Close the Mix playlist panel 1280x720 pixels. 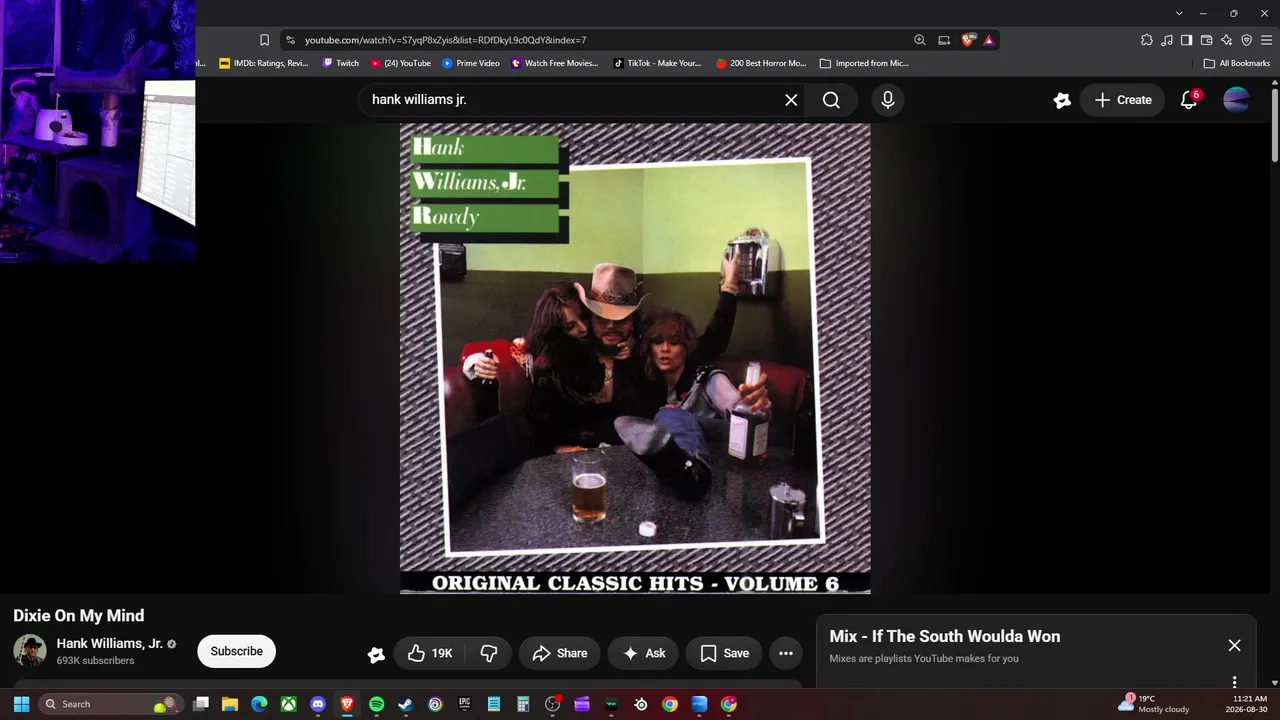1234,645
